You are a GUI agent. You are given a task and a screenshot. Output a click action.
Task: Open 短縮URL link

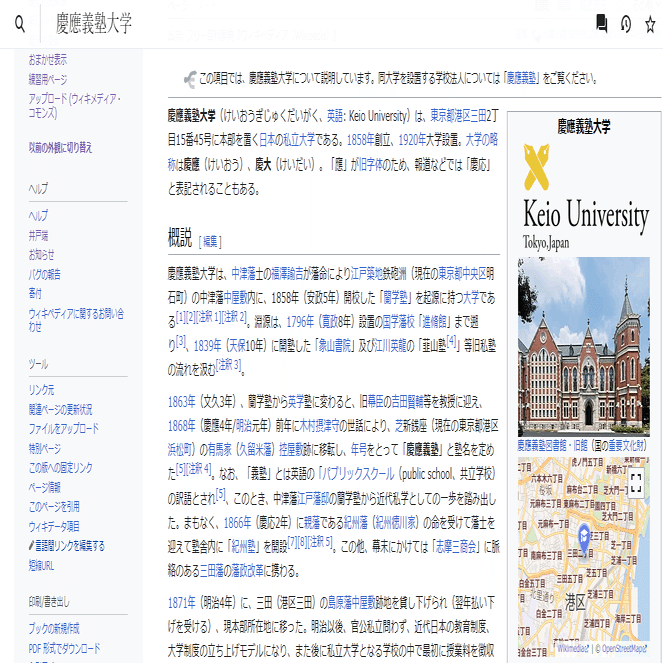coord(41,565)
